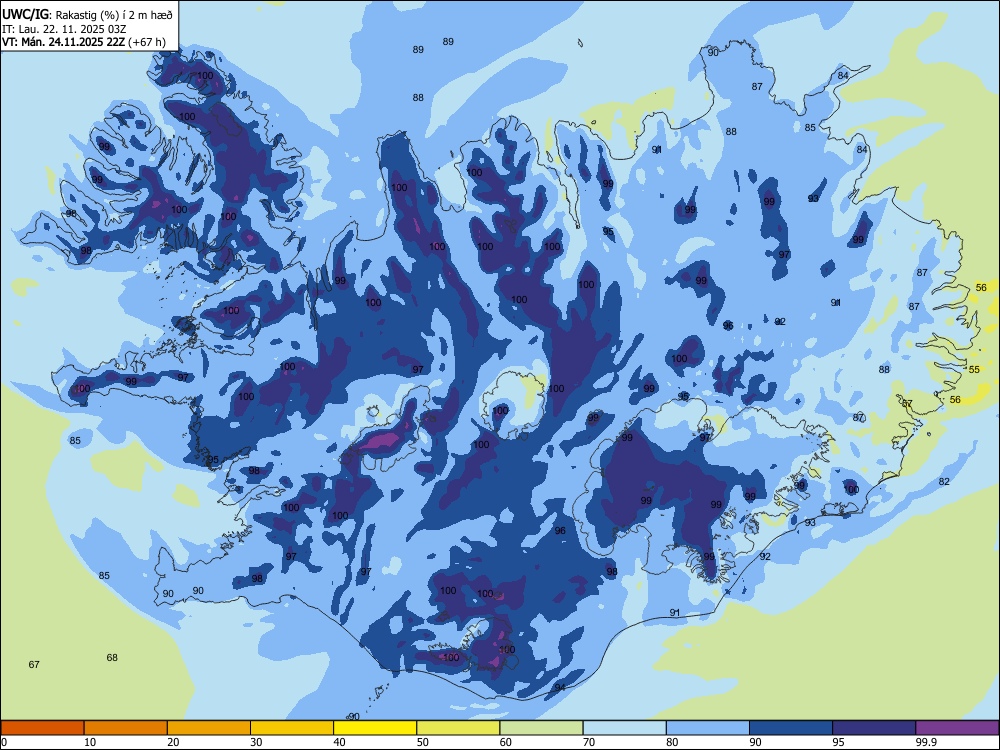Image resolution: width=1000 pixels, height=750 pixels.
Task: Click the dark blue 90–95 legend swatch
Action: (x=791, y=728)
